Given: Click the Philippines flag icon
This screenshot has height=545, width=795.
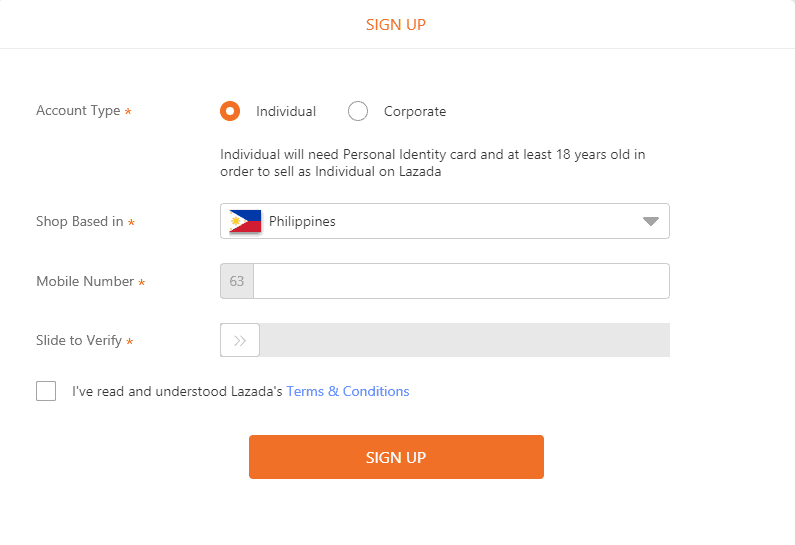Looking at the screenshot, I should 245,222.
